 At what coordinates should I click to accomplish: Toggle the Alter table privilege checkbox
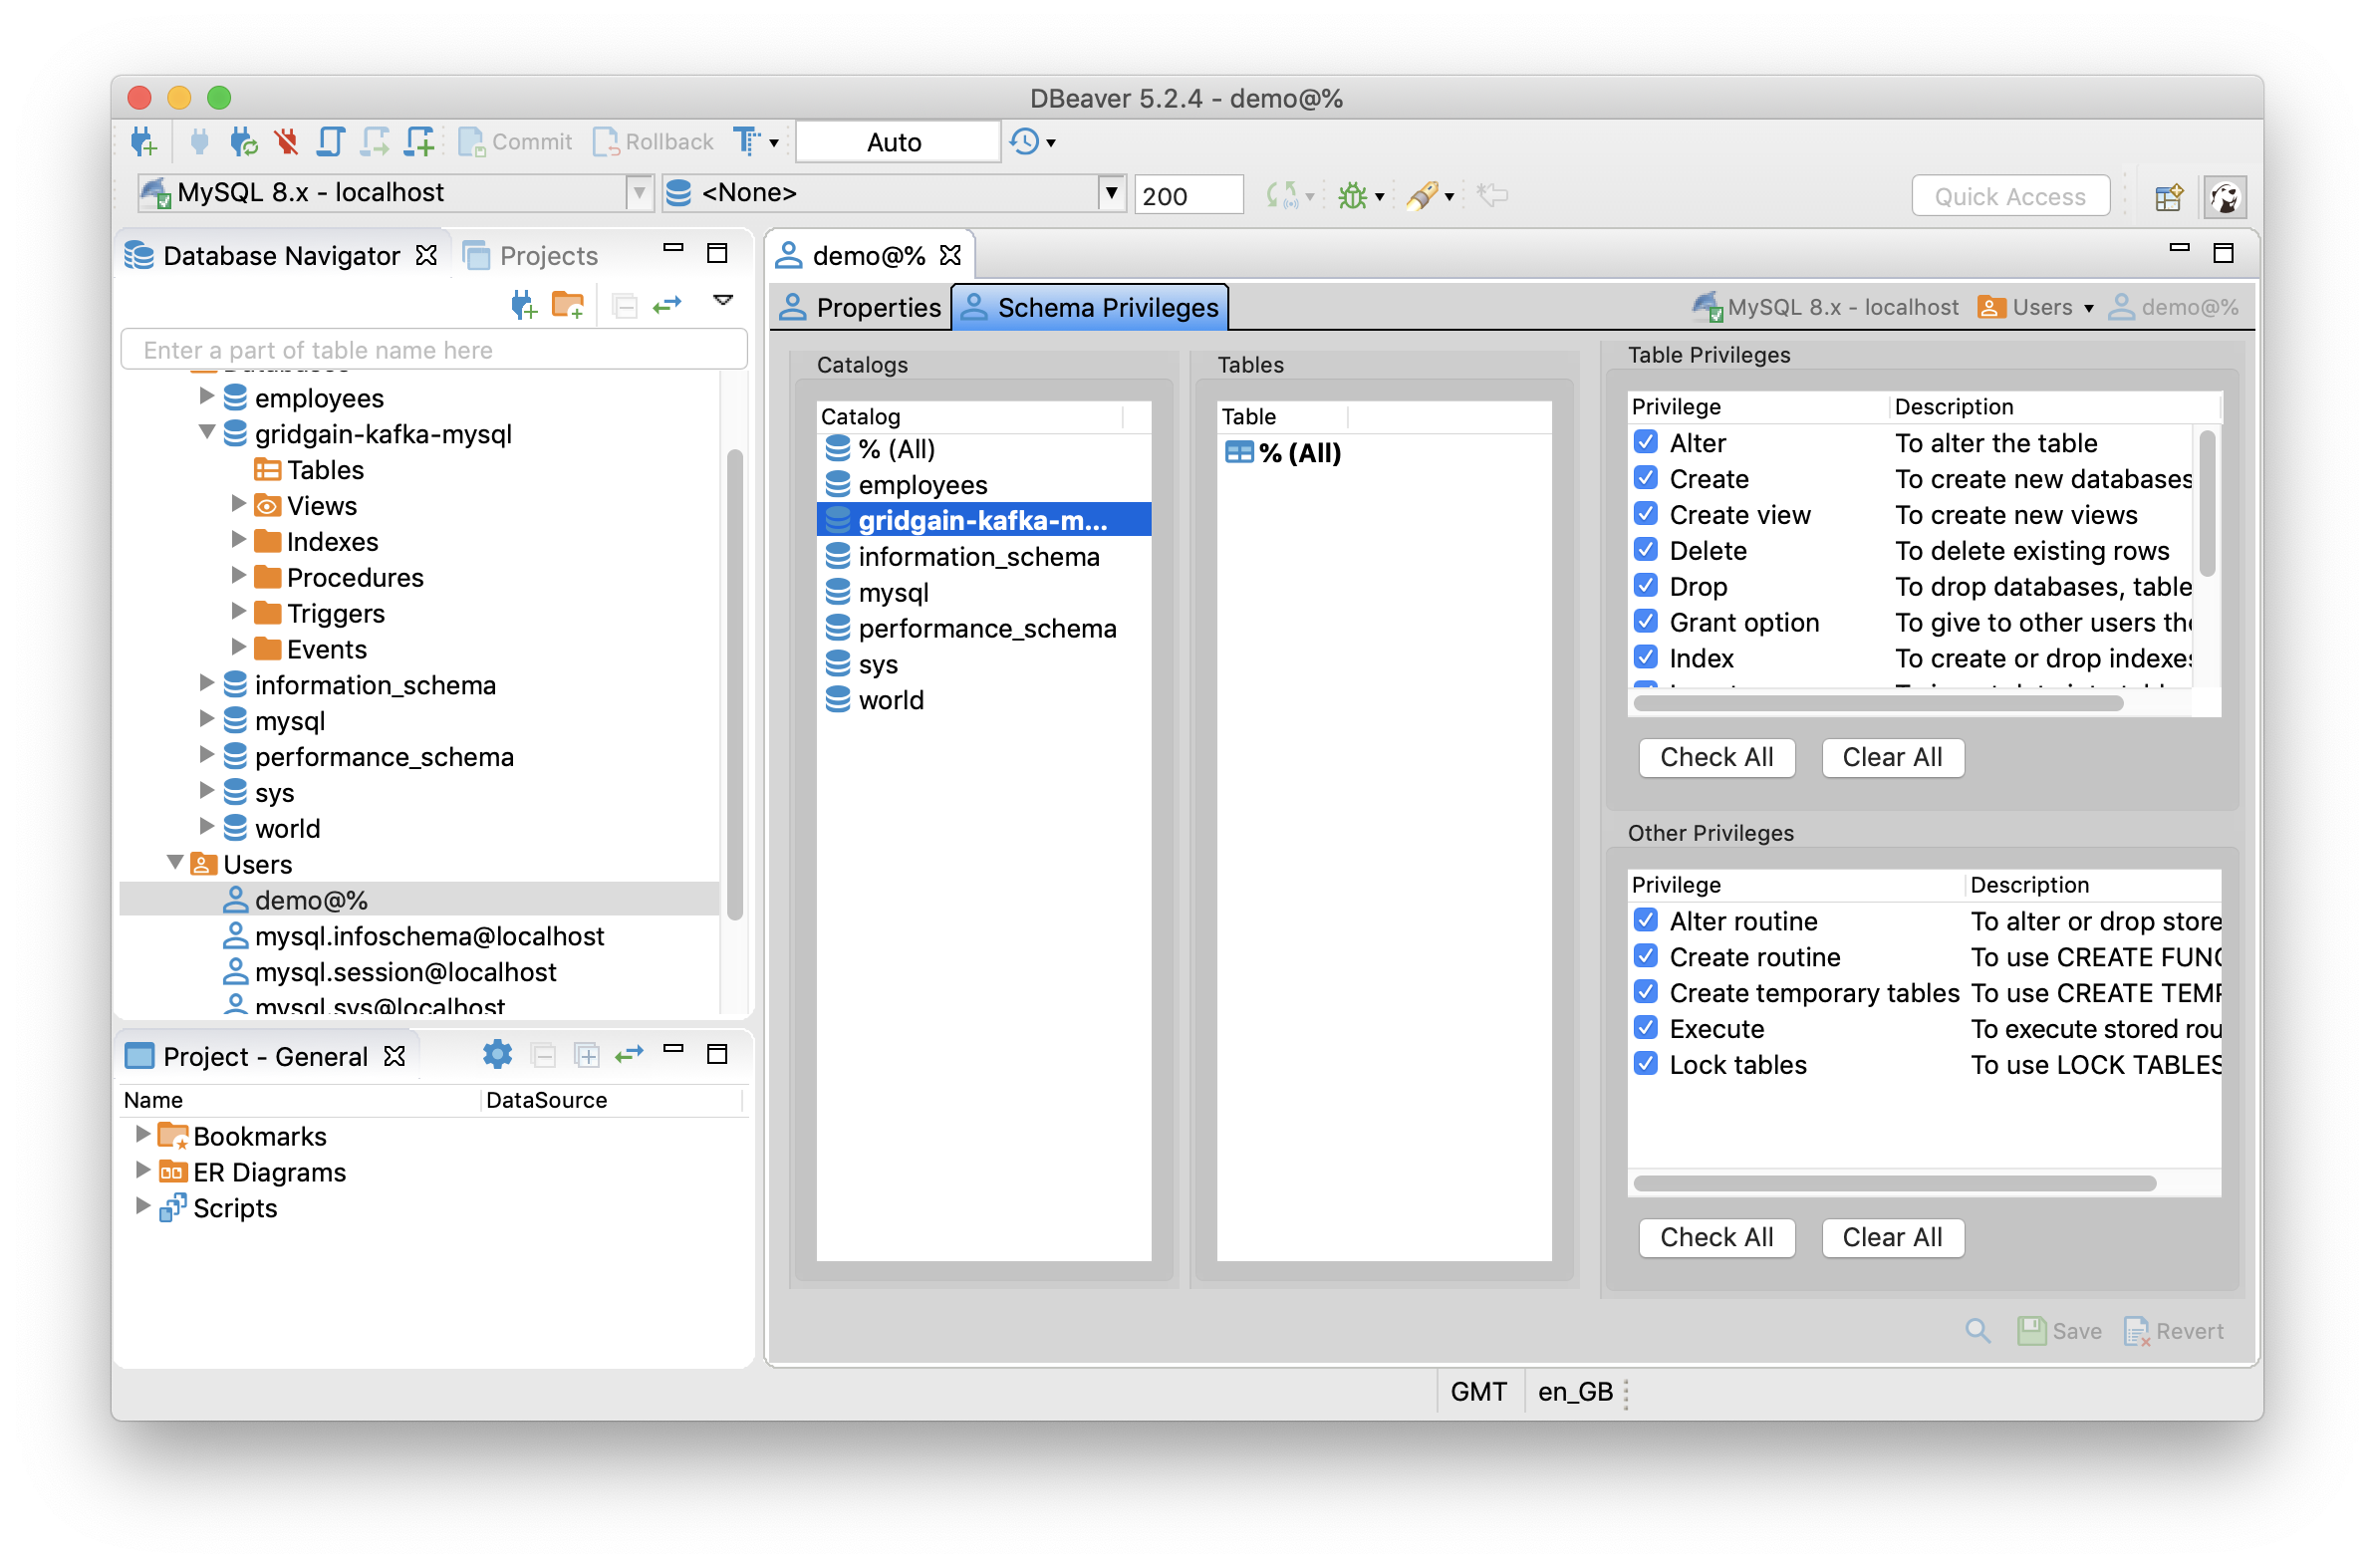tap(1647, 442)
